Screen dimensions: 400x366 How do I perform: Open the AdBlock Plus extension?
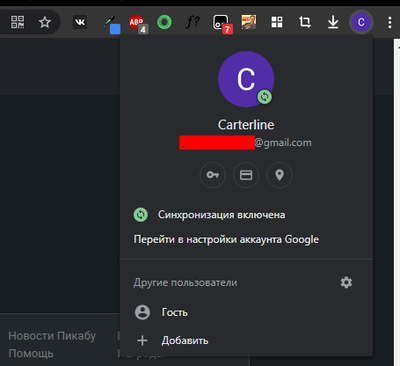pos(138,24)
